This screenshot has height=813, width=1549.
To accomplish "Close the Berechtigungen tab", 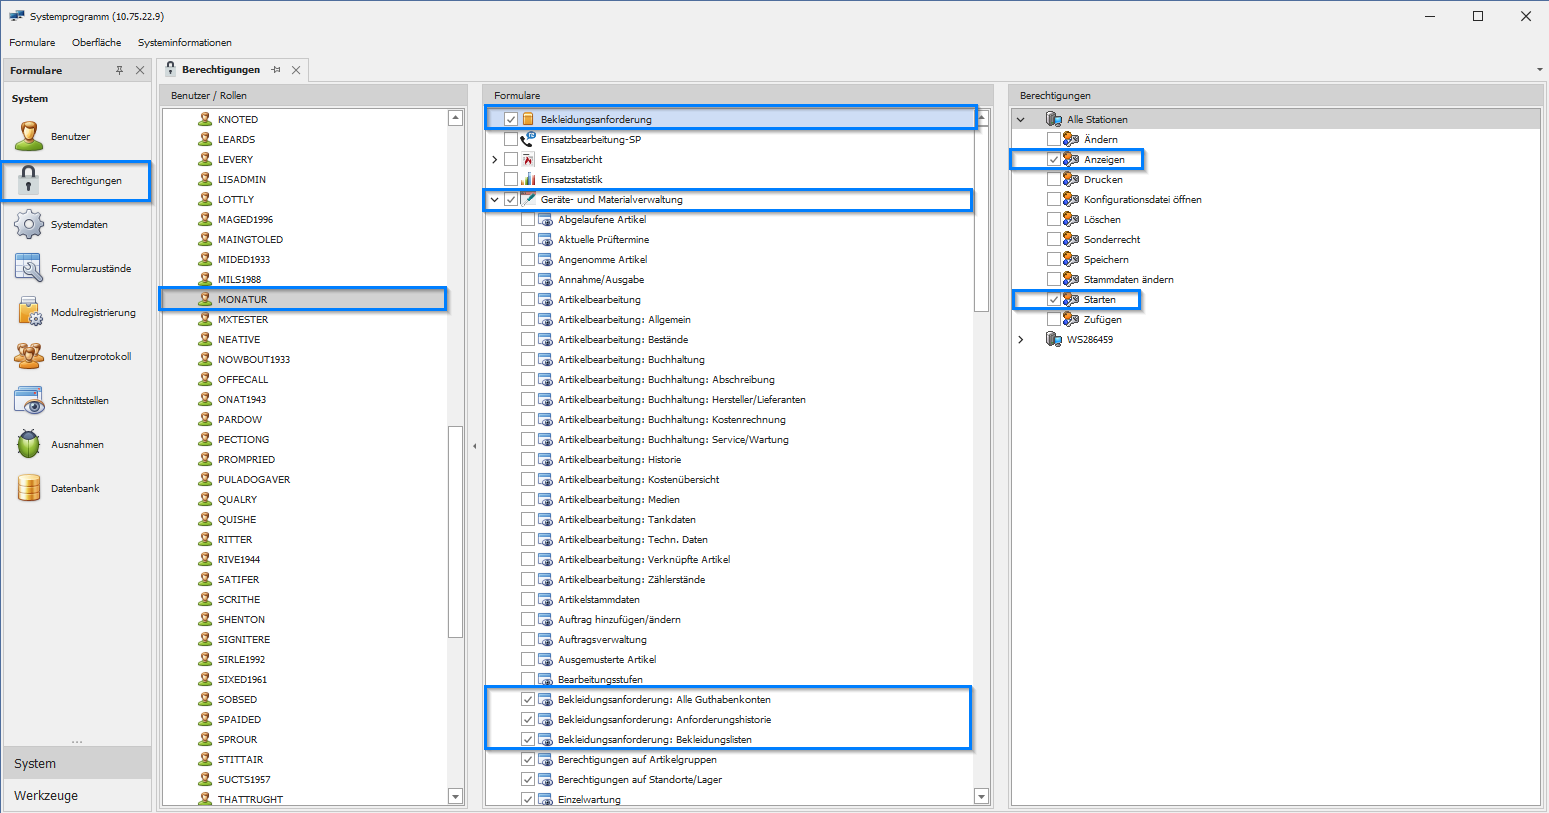I will click(x=296, y=70).
